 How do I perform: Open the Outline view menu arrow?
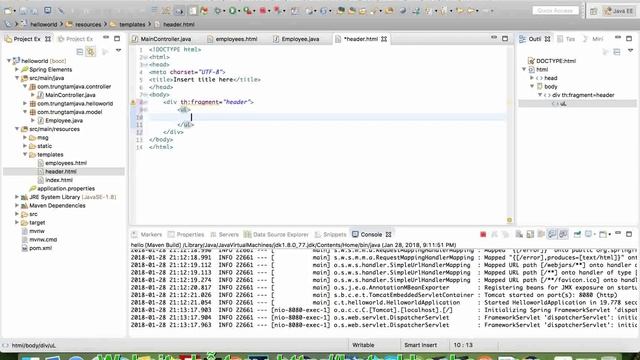pyautogui.click(x=630, y=51)
